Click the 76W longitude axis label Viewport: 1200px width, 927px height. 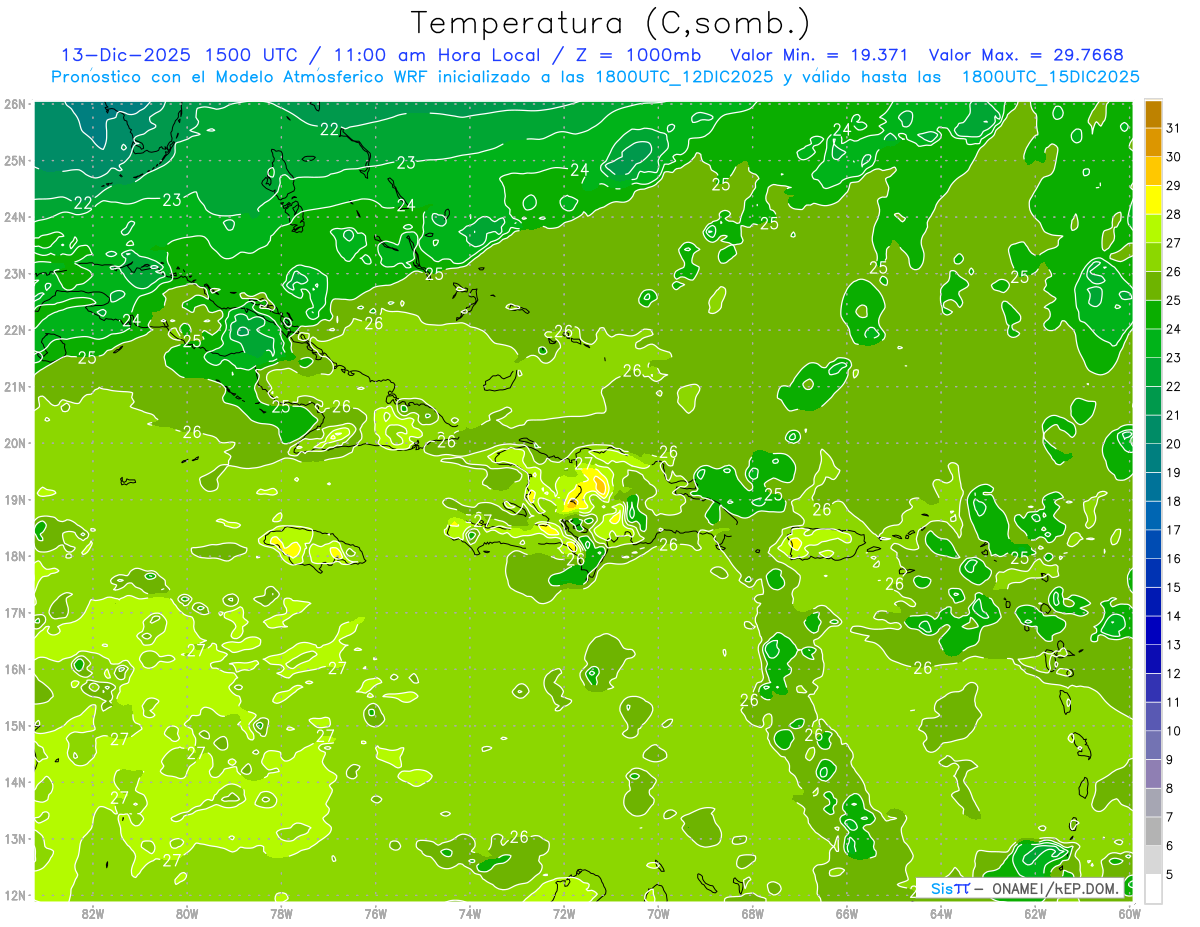(376, 913)
